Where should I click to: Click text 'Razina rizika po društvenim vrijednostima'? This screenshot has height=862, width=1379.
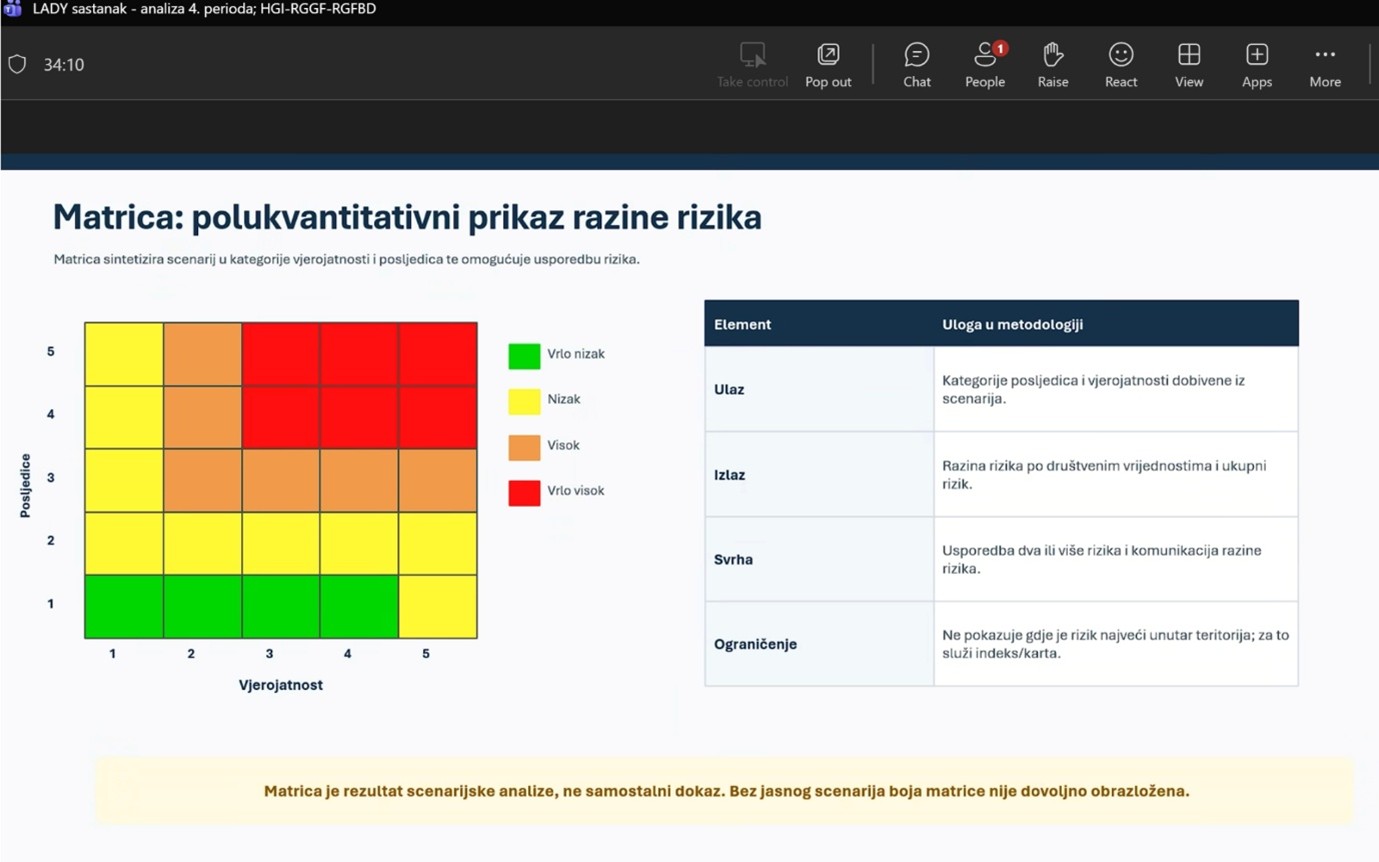[x=1073, y=466]
